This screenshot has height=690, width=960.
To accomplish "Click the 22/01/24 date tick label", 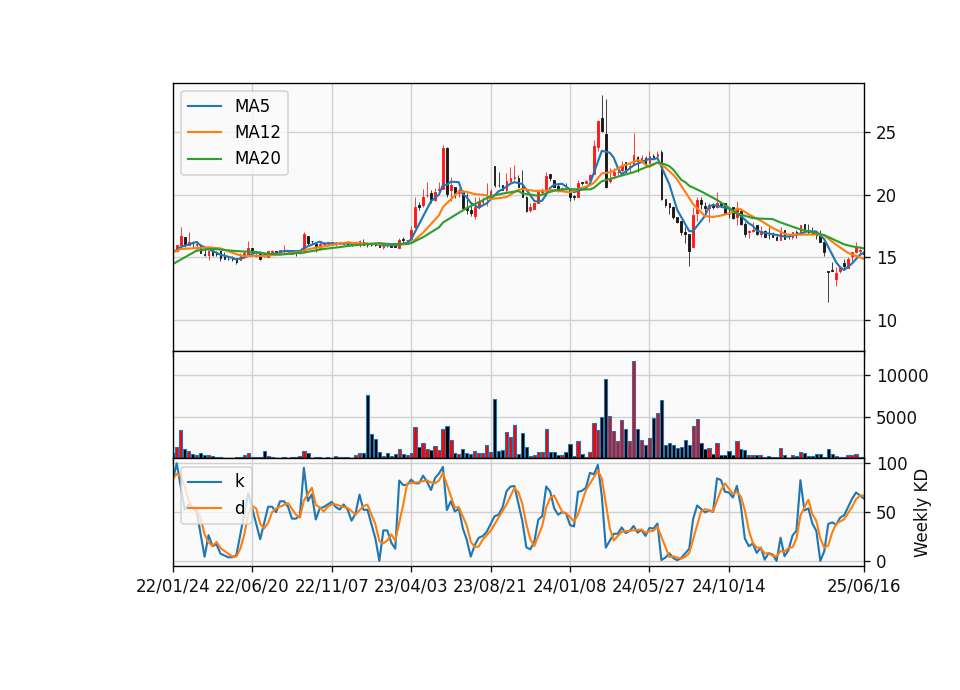I will click(x=173, y=587).
